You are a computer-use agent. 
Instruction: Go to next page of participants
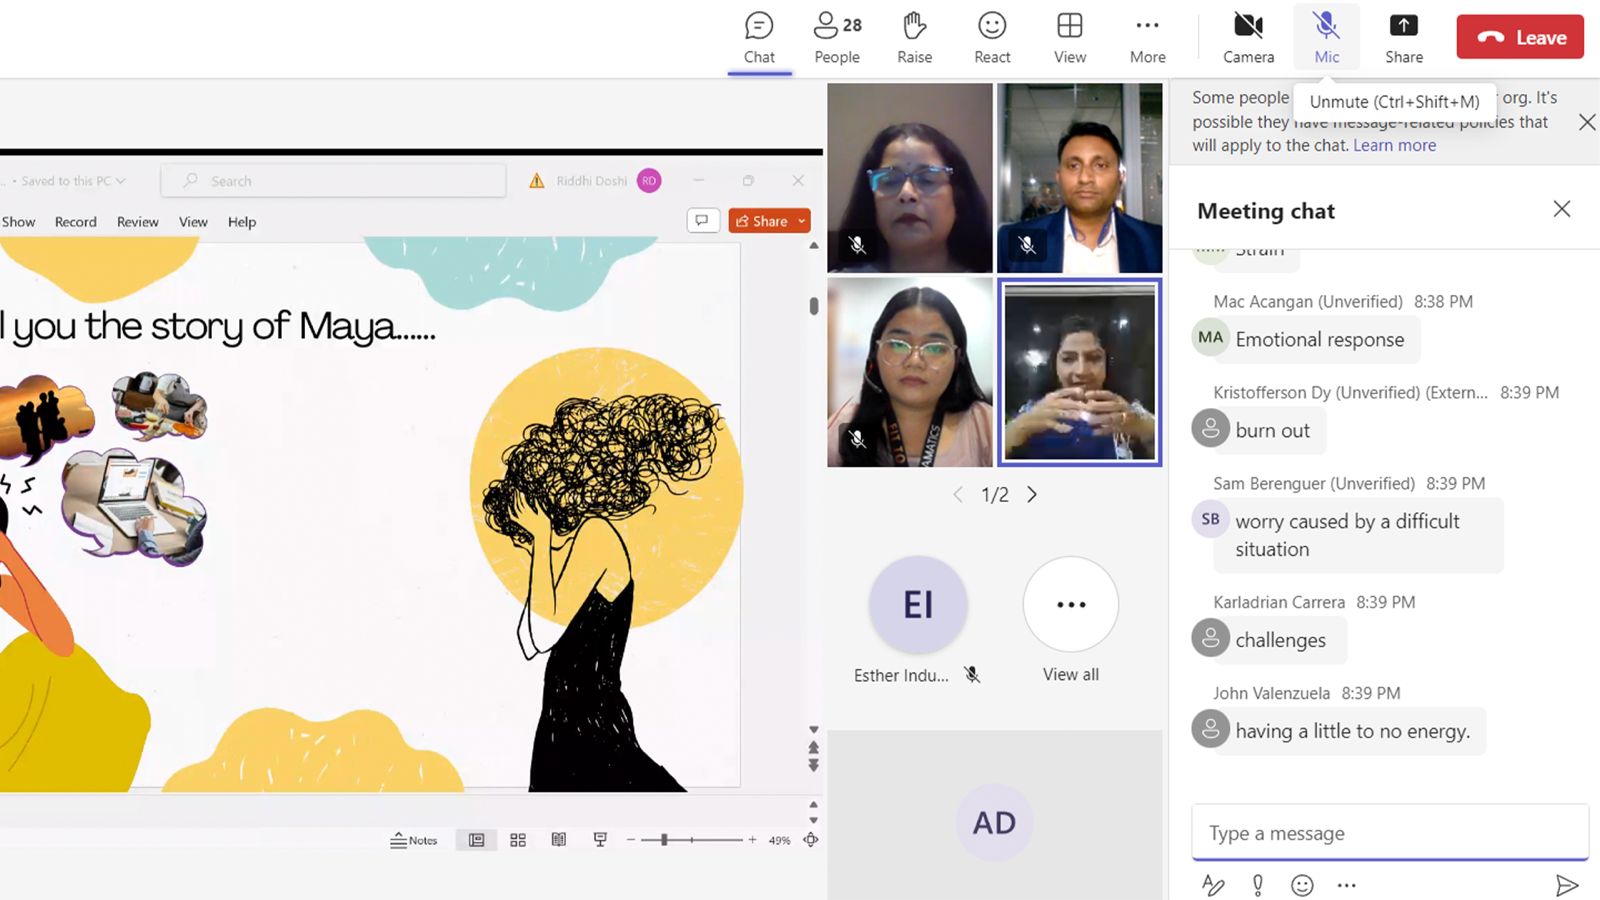click(1032, 494)
